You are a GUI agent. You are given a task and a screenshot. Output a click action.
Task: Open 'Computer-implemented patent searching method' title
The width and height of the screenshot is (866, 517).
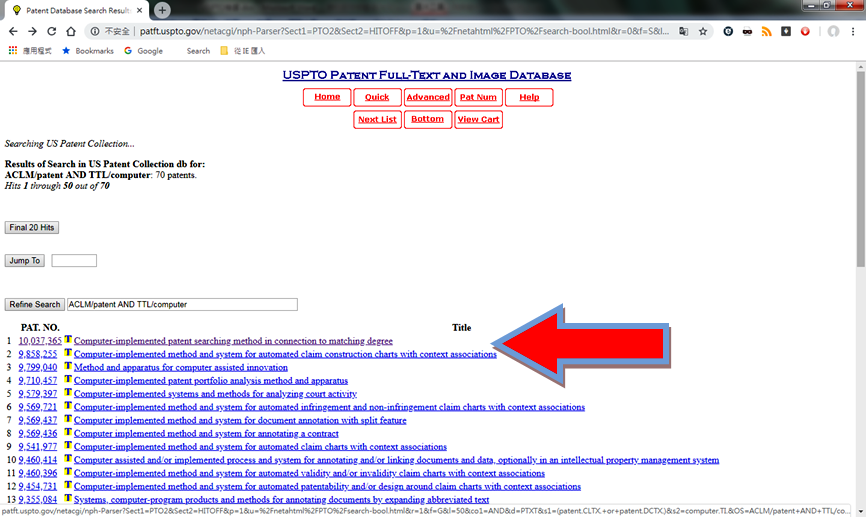pos(233,341)
